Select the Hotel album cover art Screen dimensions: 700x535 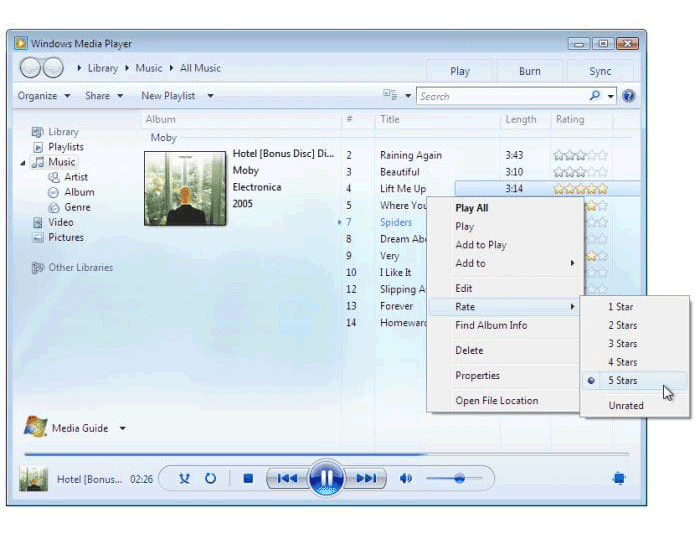coord(185,188)
